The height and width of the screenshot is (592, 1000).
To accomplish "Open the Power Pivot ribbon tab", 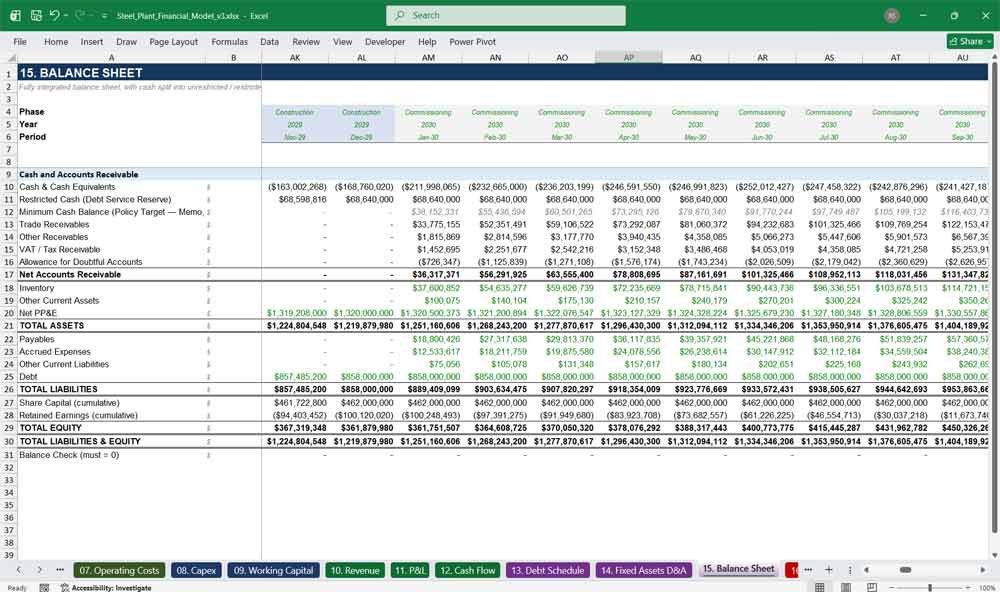I will point(473,41).
